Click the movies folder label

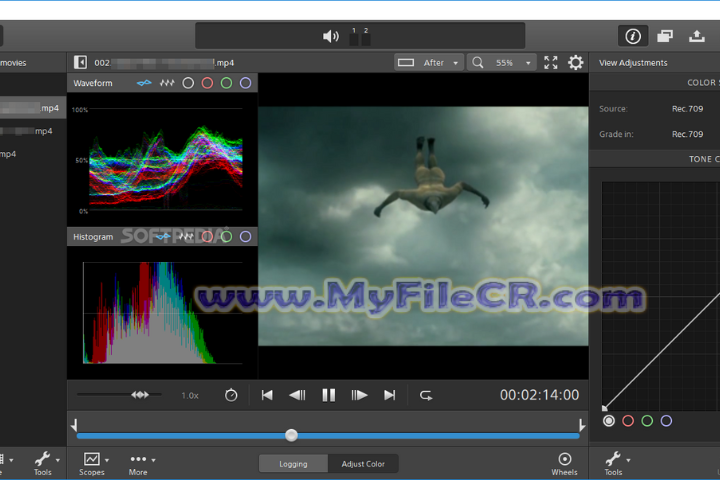13,63
